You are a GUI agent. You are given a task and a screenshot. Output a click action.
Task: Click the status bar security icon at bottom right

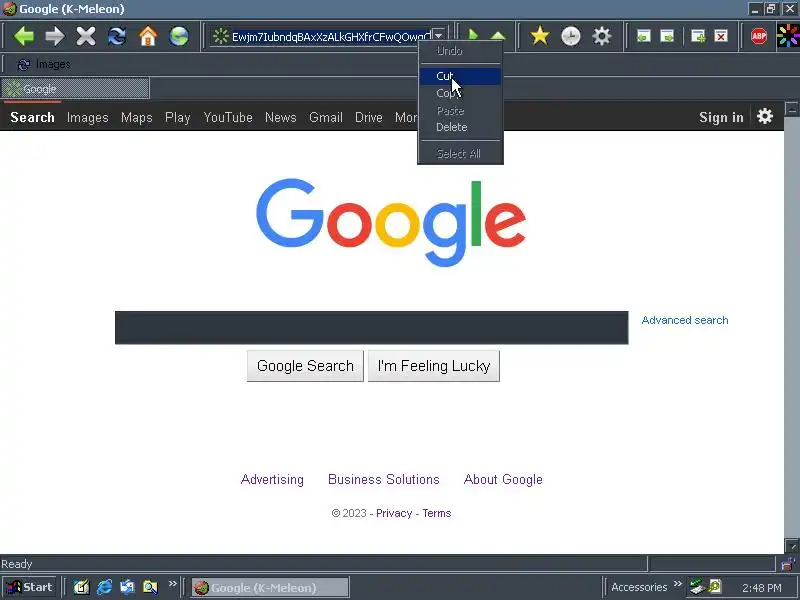pos(789,563)
